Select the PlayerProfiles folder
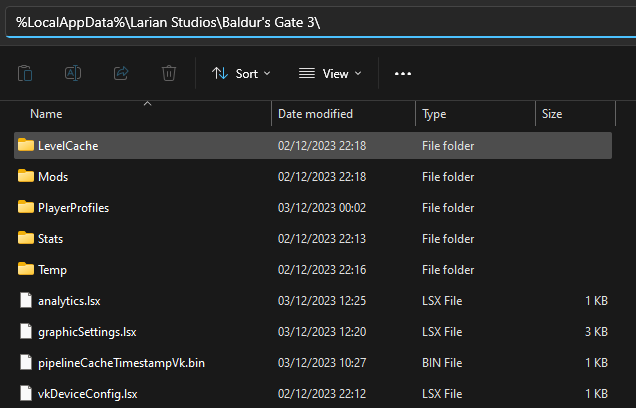 (73, 208)
